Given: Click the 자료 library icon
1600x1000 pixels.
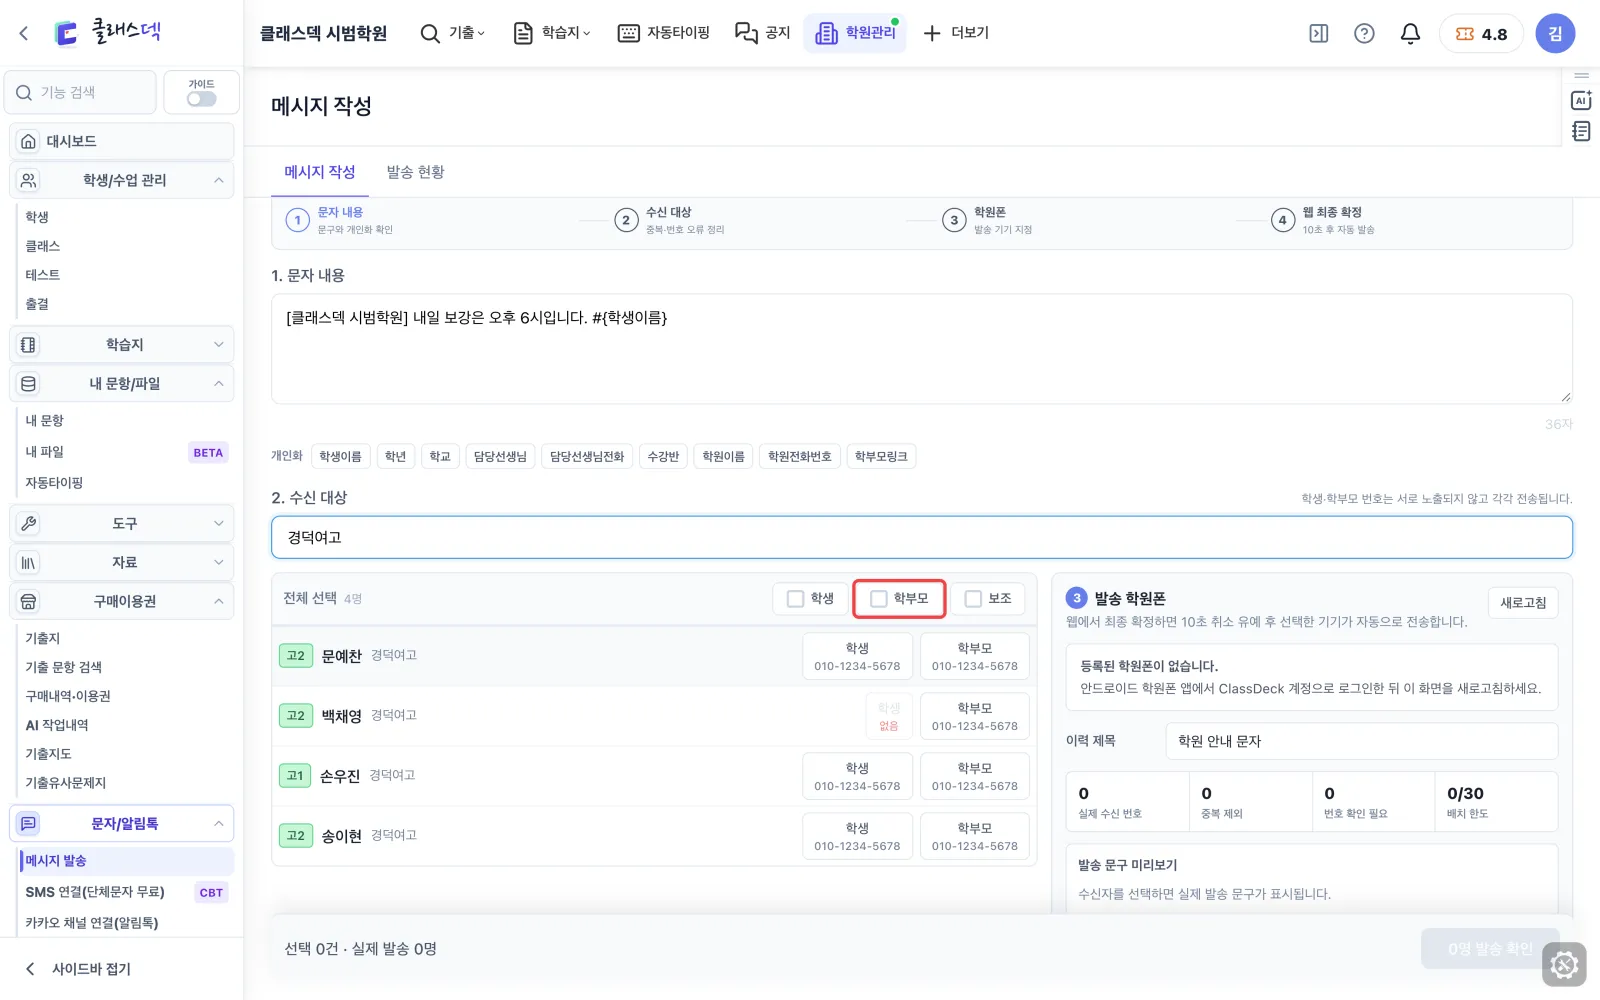Looking at the screenshot, I should coord(28,562).
